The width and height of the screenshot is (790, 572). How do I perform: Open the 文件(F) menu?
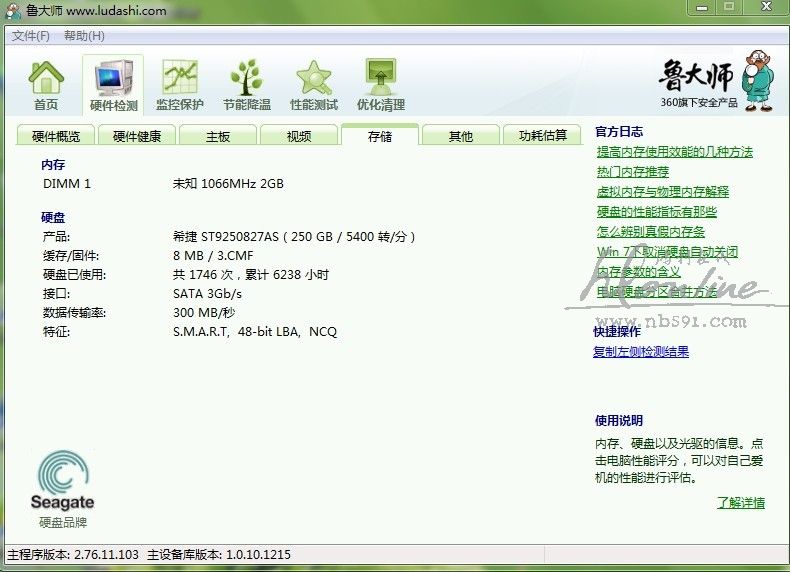tap(31, 36)
